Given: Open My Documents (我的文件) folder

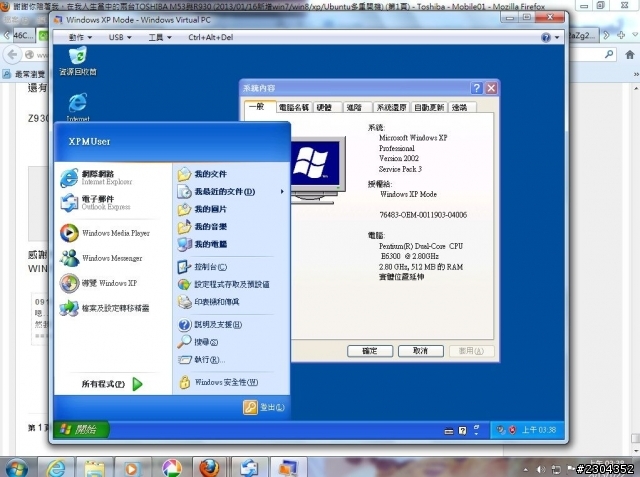Looking at the screenshot, I should click(202, 174).
